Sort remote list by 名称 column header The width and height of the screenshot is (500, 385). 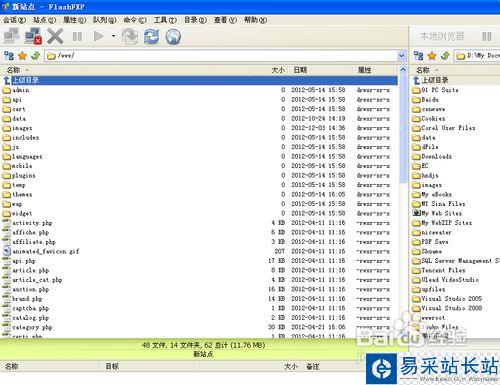point(125,70)
